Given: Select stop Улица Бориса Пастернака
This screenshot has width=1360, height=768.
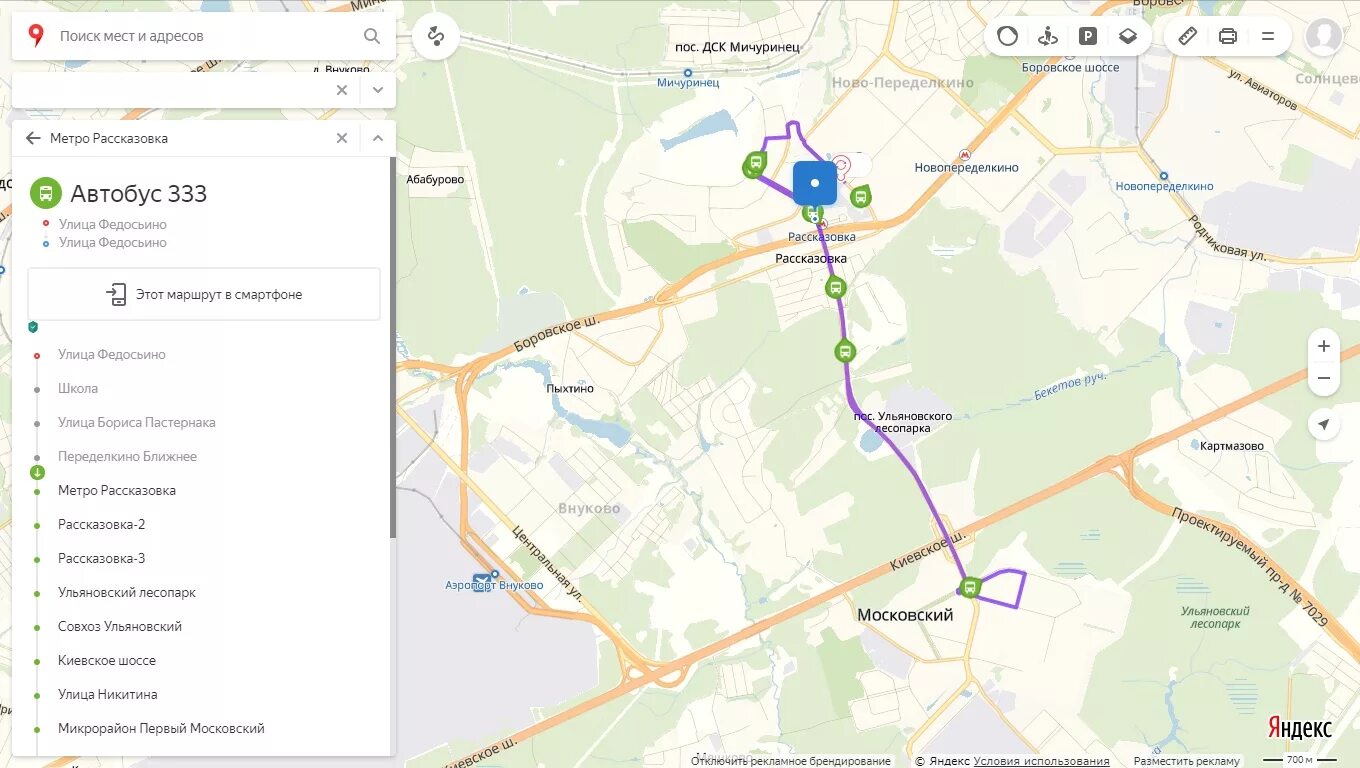Looking at the screenshot, I should tap(137, 422).
